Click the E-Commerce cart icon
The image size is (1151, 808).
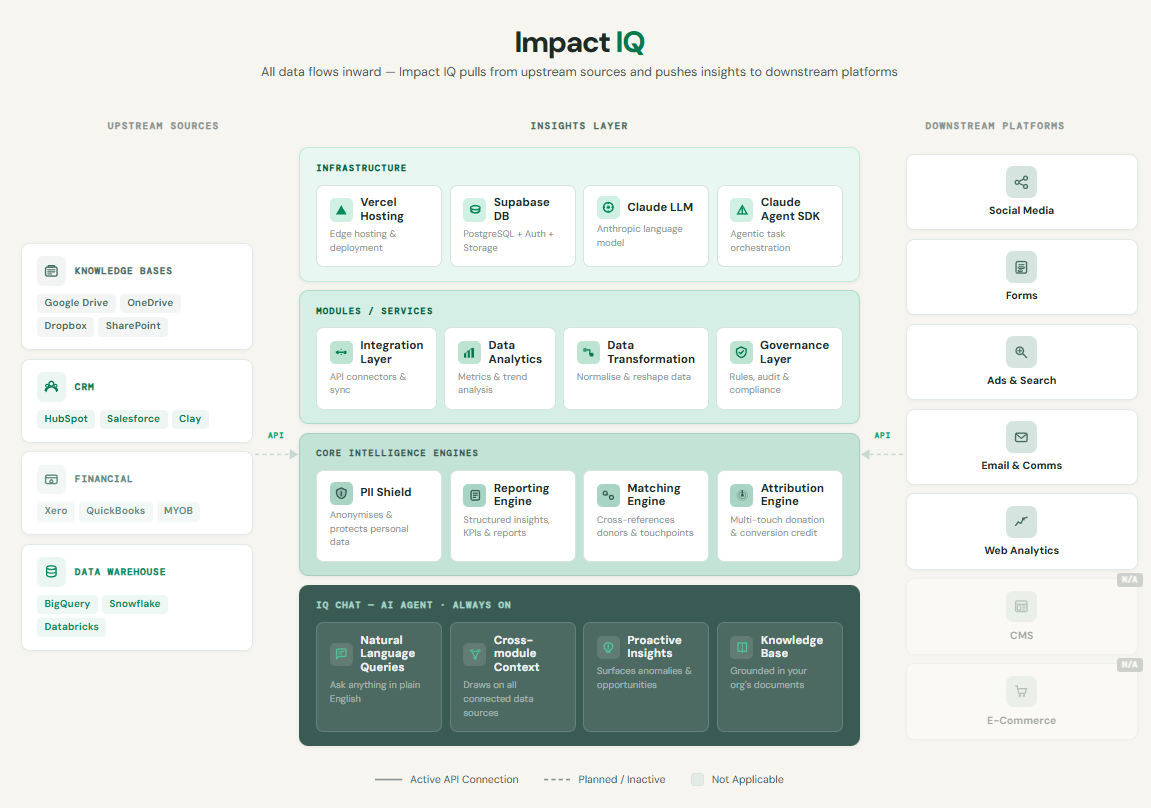point(1021,691)
